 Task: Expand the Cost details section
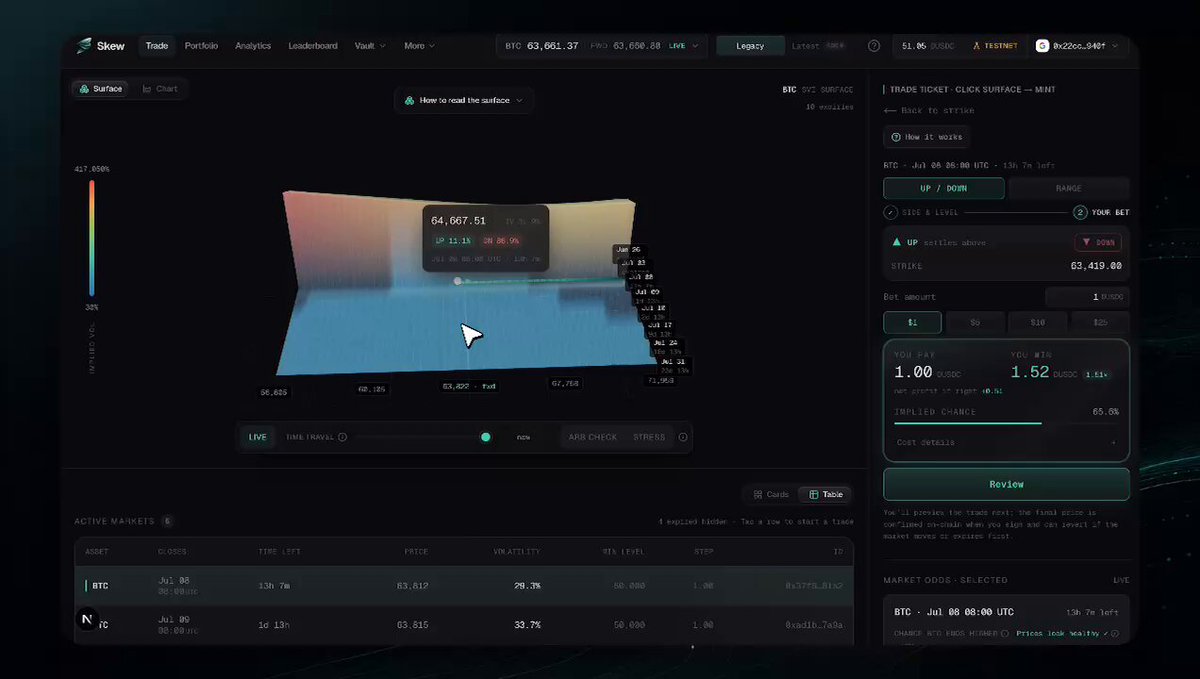1006,442
